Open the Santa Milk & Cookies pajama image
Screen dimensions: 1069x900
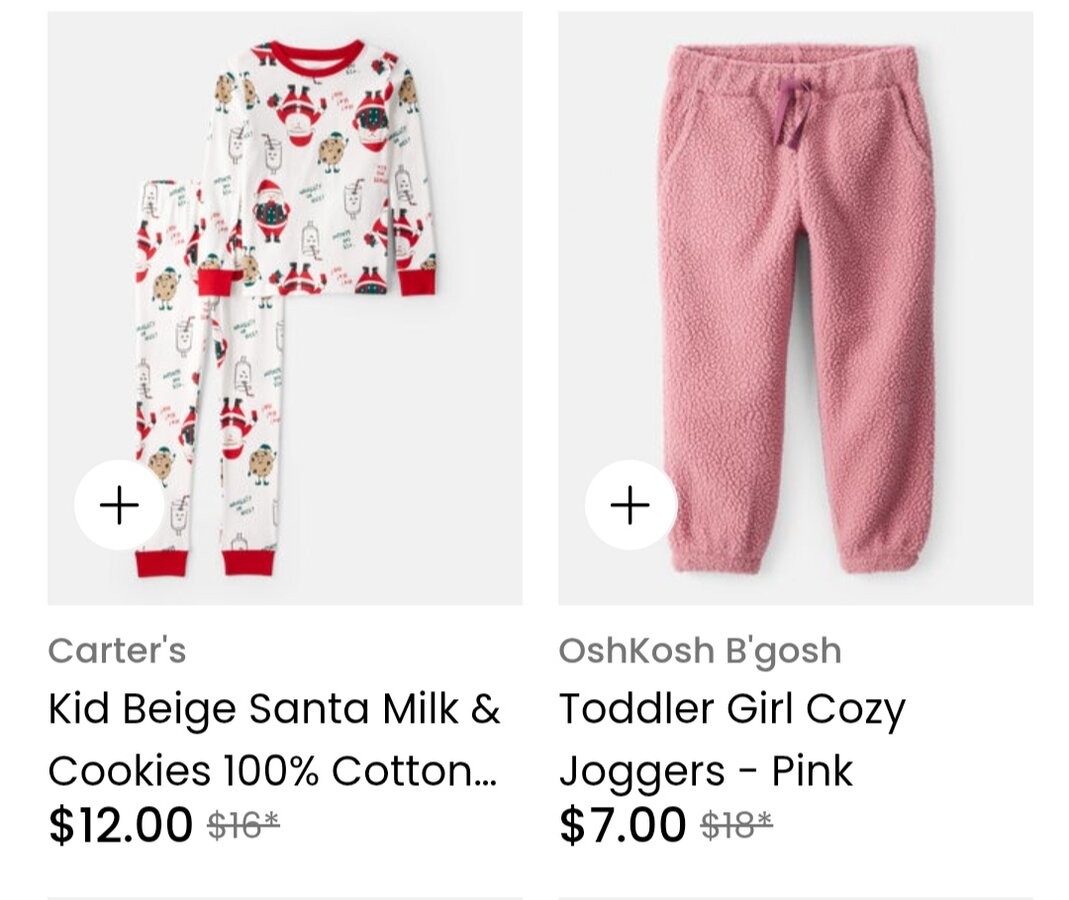(x=285, y=300)
